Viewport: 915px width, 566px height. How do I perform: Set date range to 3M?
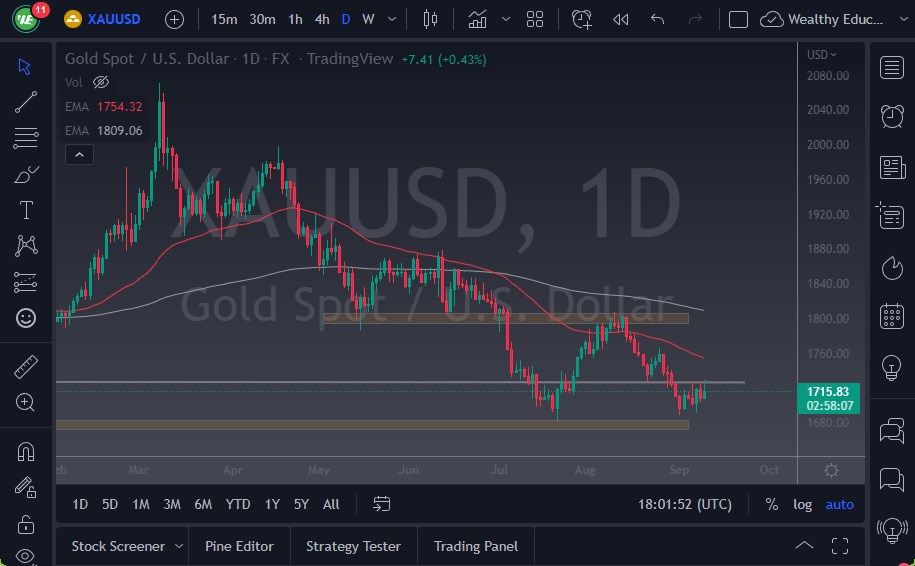point(172,504)
